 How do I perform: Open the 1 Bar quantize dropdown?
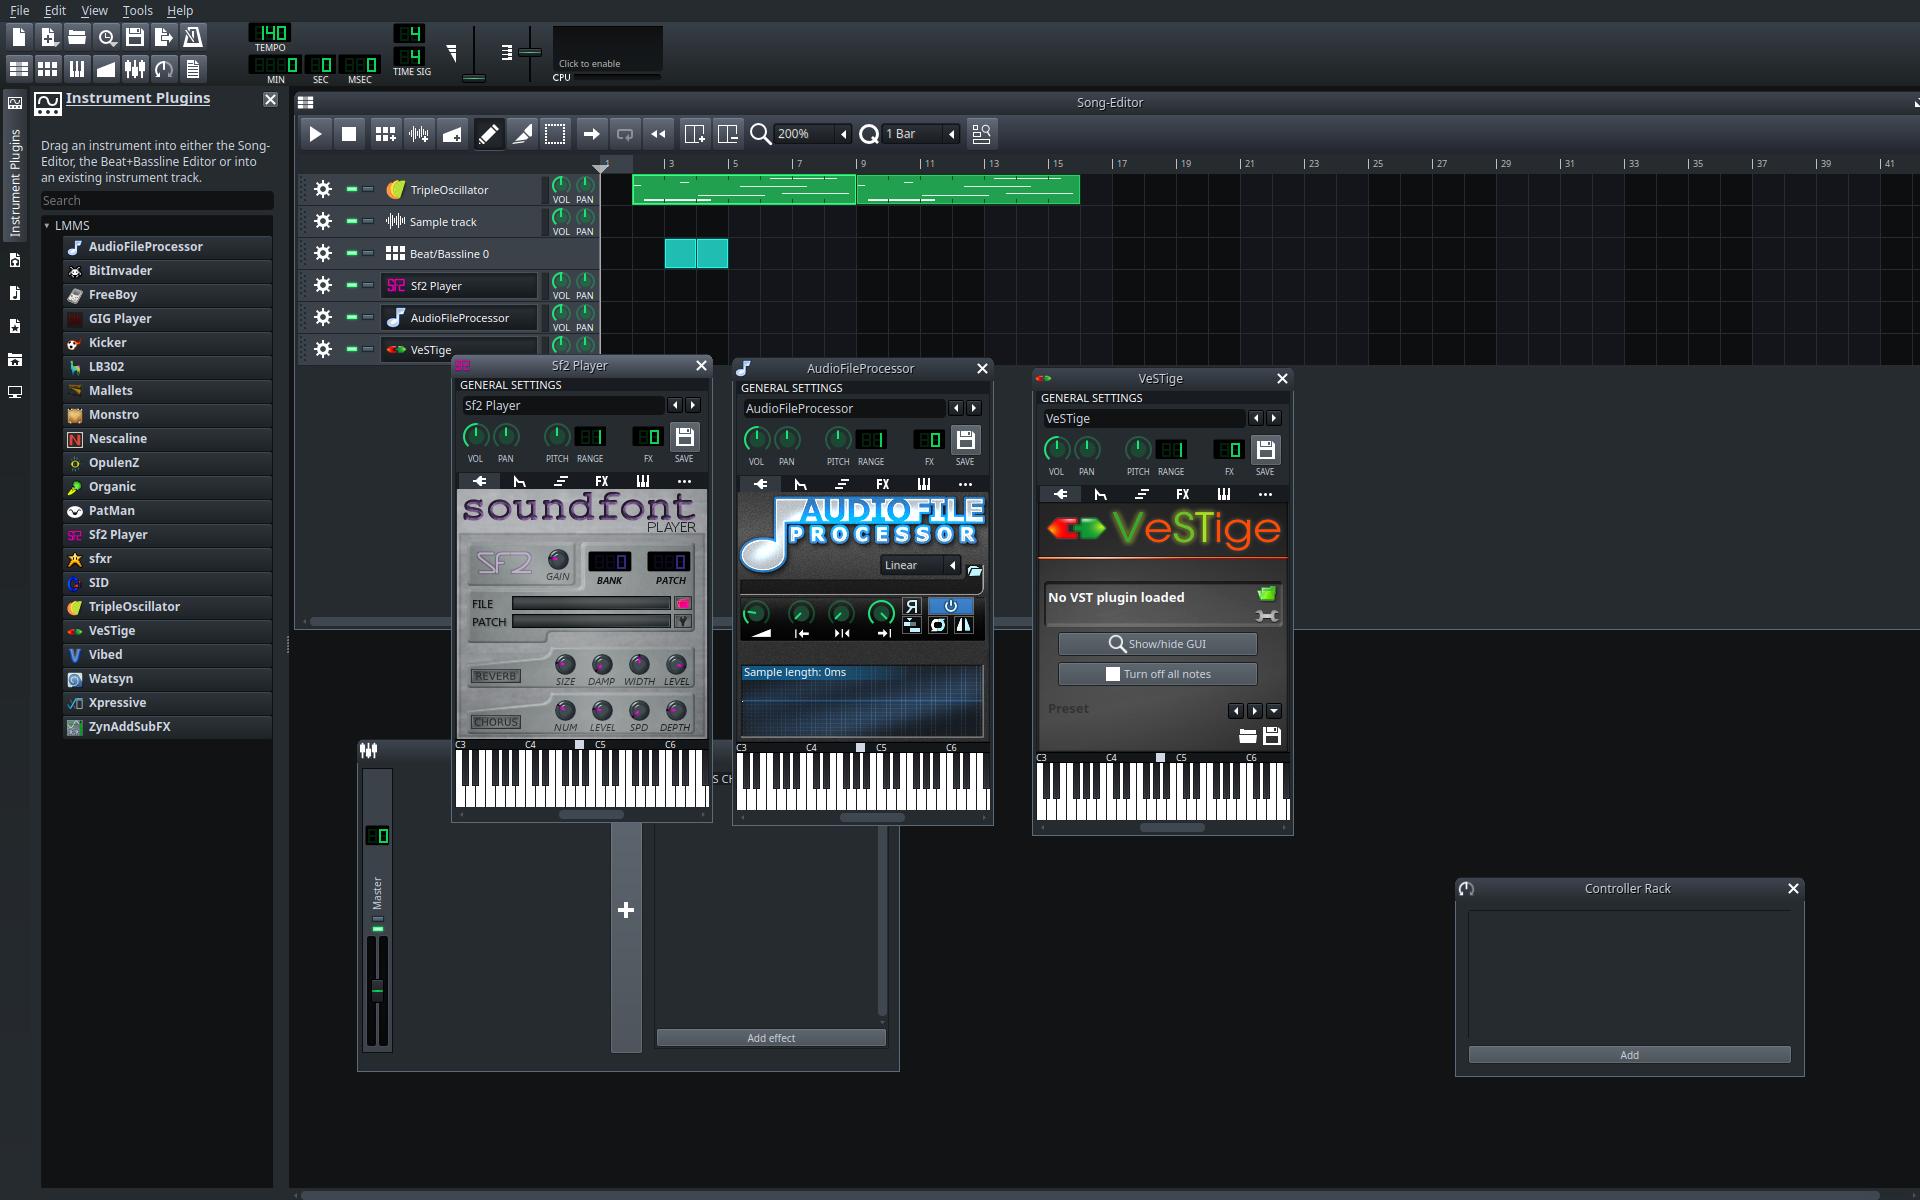coord(951,134)
